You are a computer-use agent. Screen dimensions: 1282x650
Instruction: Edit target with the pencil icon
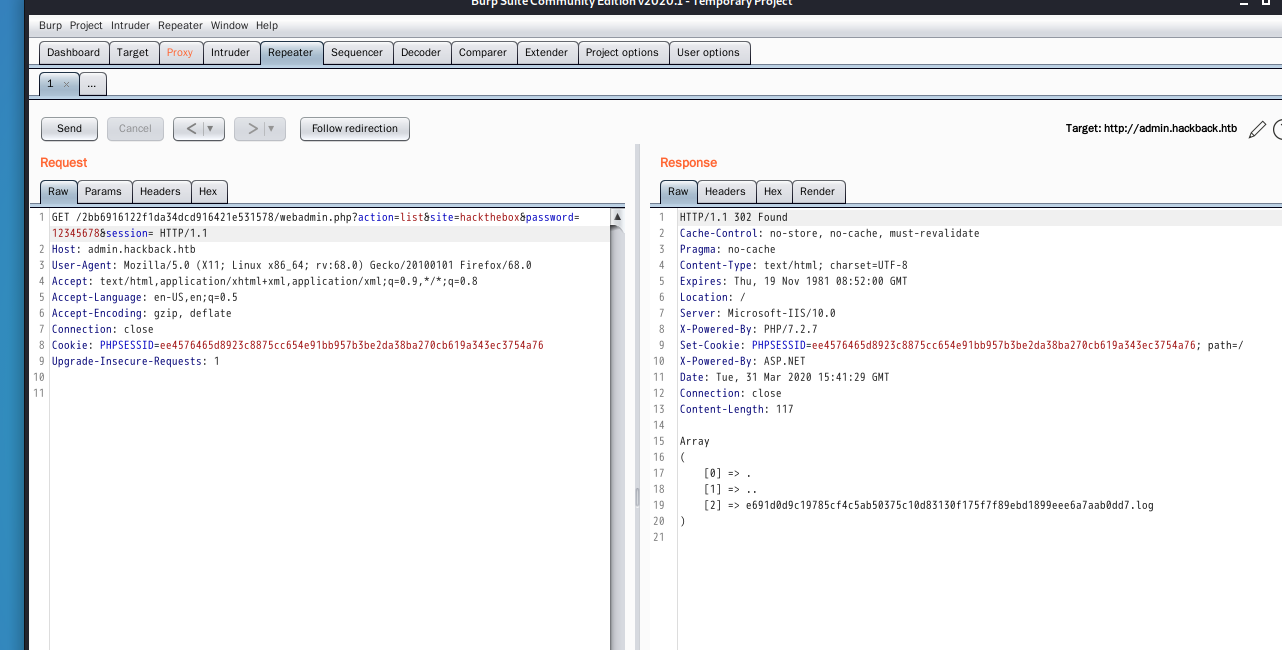(1258, 129)
